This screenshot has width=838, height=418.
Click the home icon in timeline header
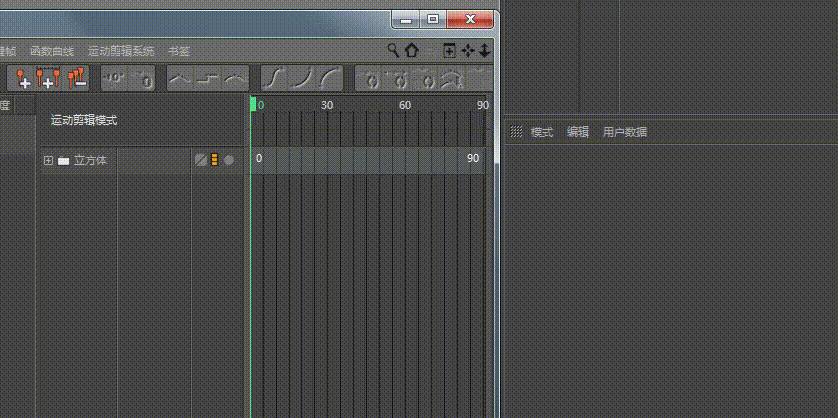tap(411, 50)
